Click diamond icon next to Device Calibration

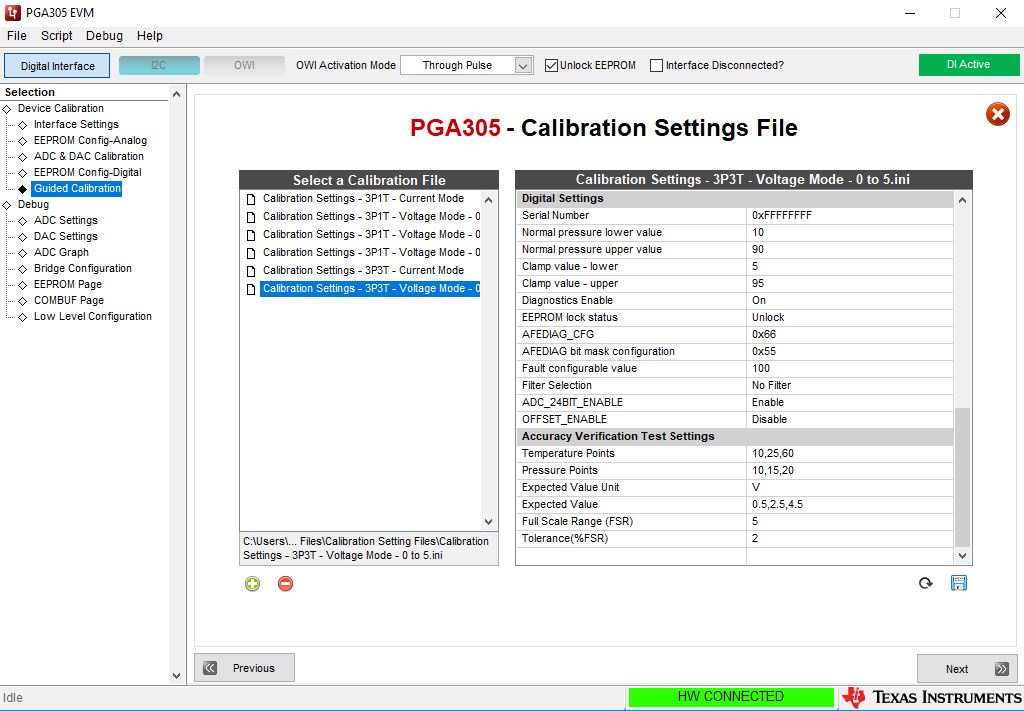click(7, 109)
